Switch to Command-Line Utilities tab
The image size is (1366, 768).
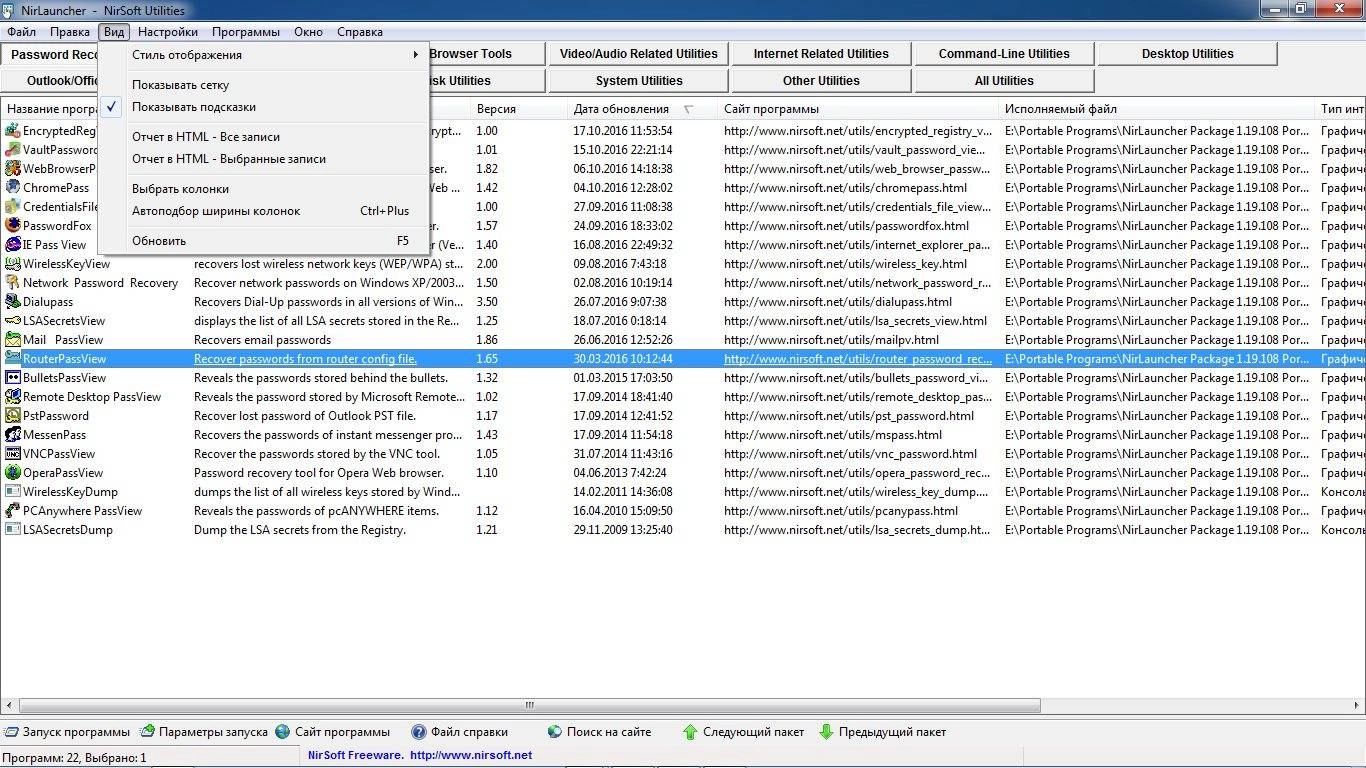(x=1004, y=54)
